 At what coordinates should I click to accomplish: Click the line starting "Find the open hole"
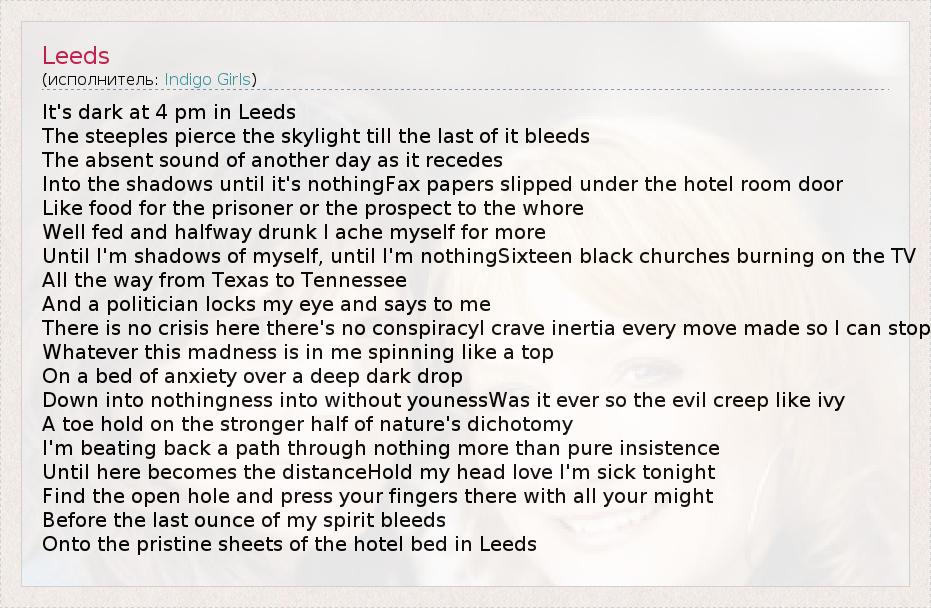coord(378,496)
